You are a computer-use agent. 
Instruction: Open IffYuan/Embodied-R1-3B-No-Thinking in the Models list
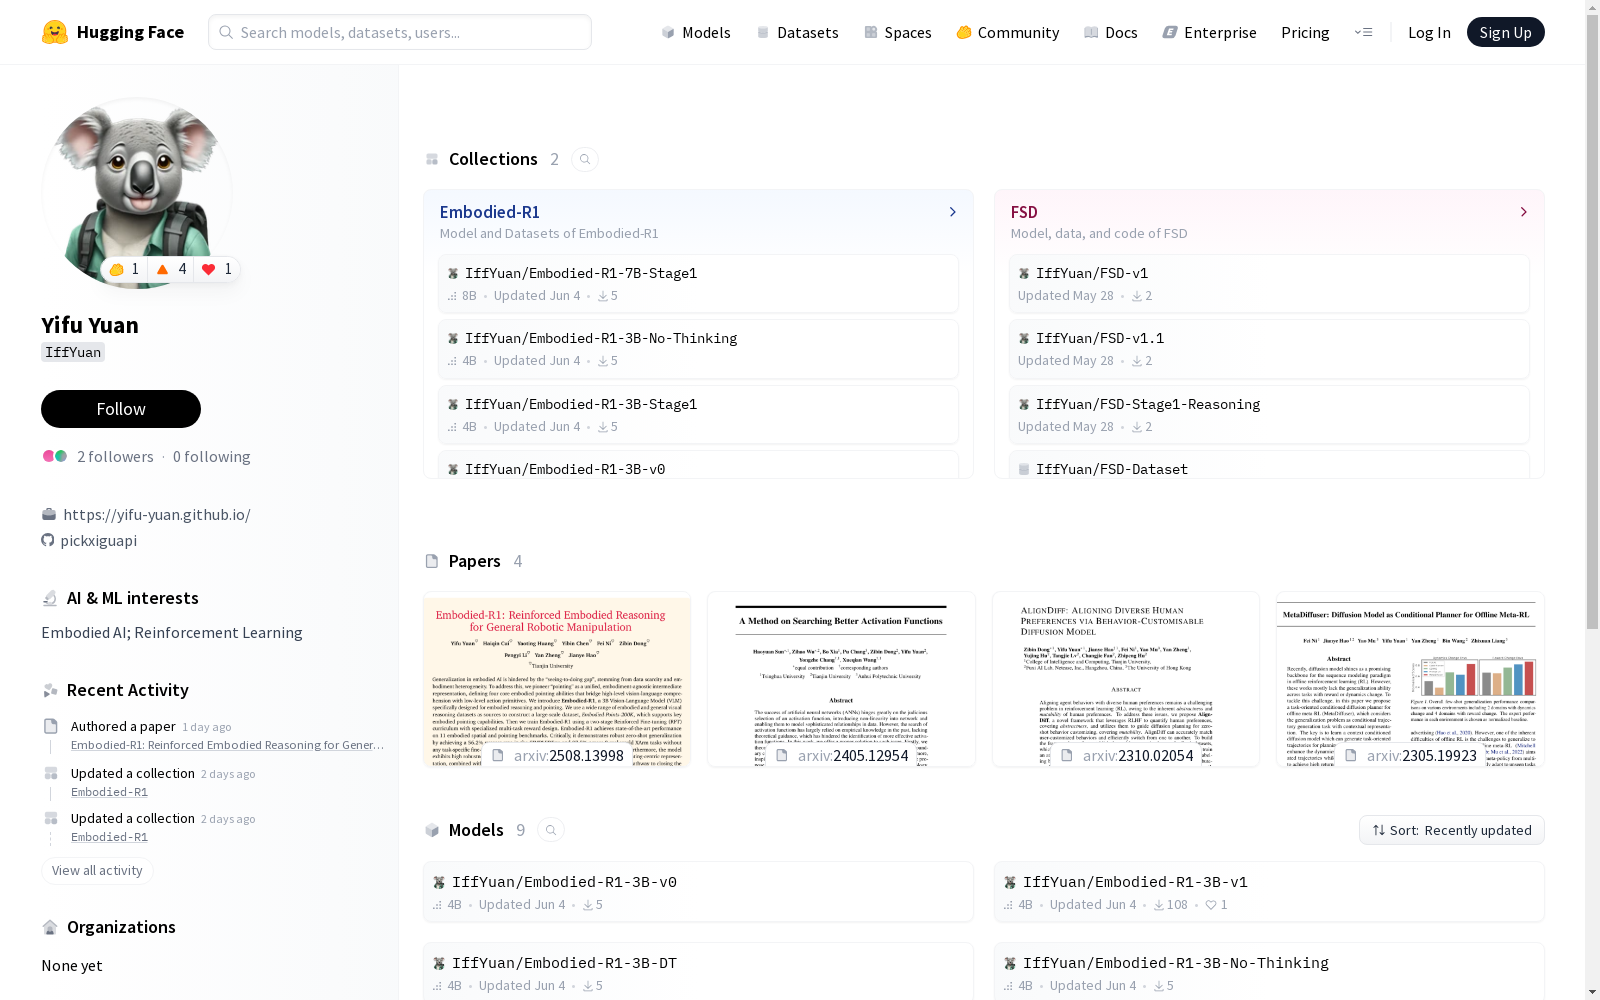pos(1269,971)
